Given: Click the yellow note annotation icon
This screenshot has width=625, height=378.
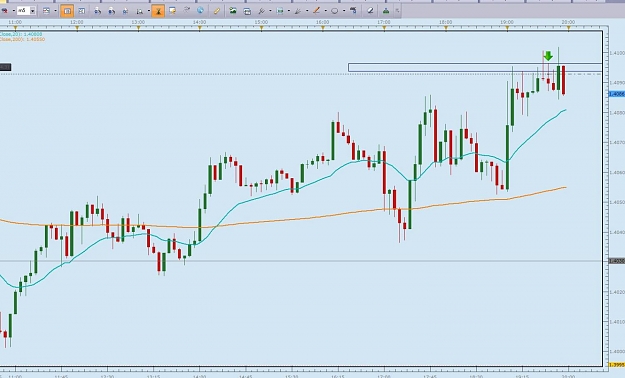Looking at the screenshot, I should (173, 11).
